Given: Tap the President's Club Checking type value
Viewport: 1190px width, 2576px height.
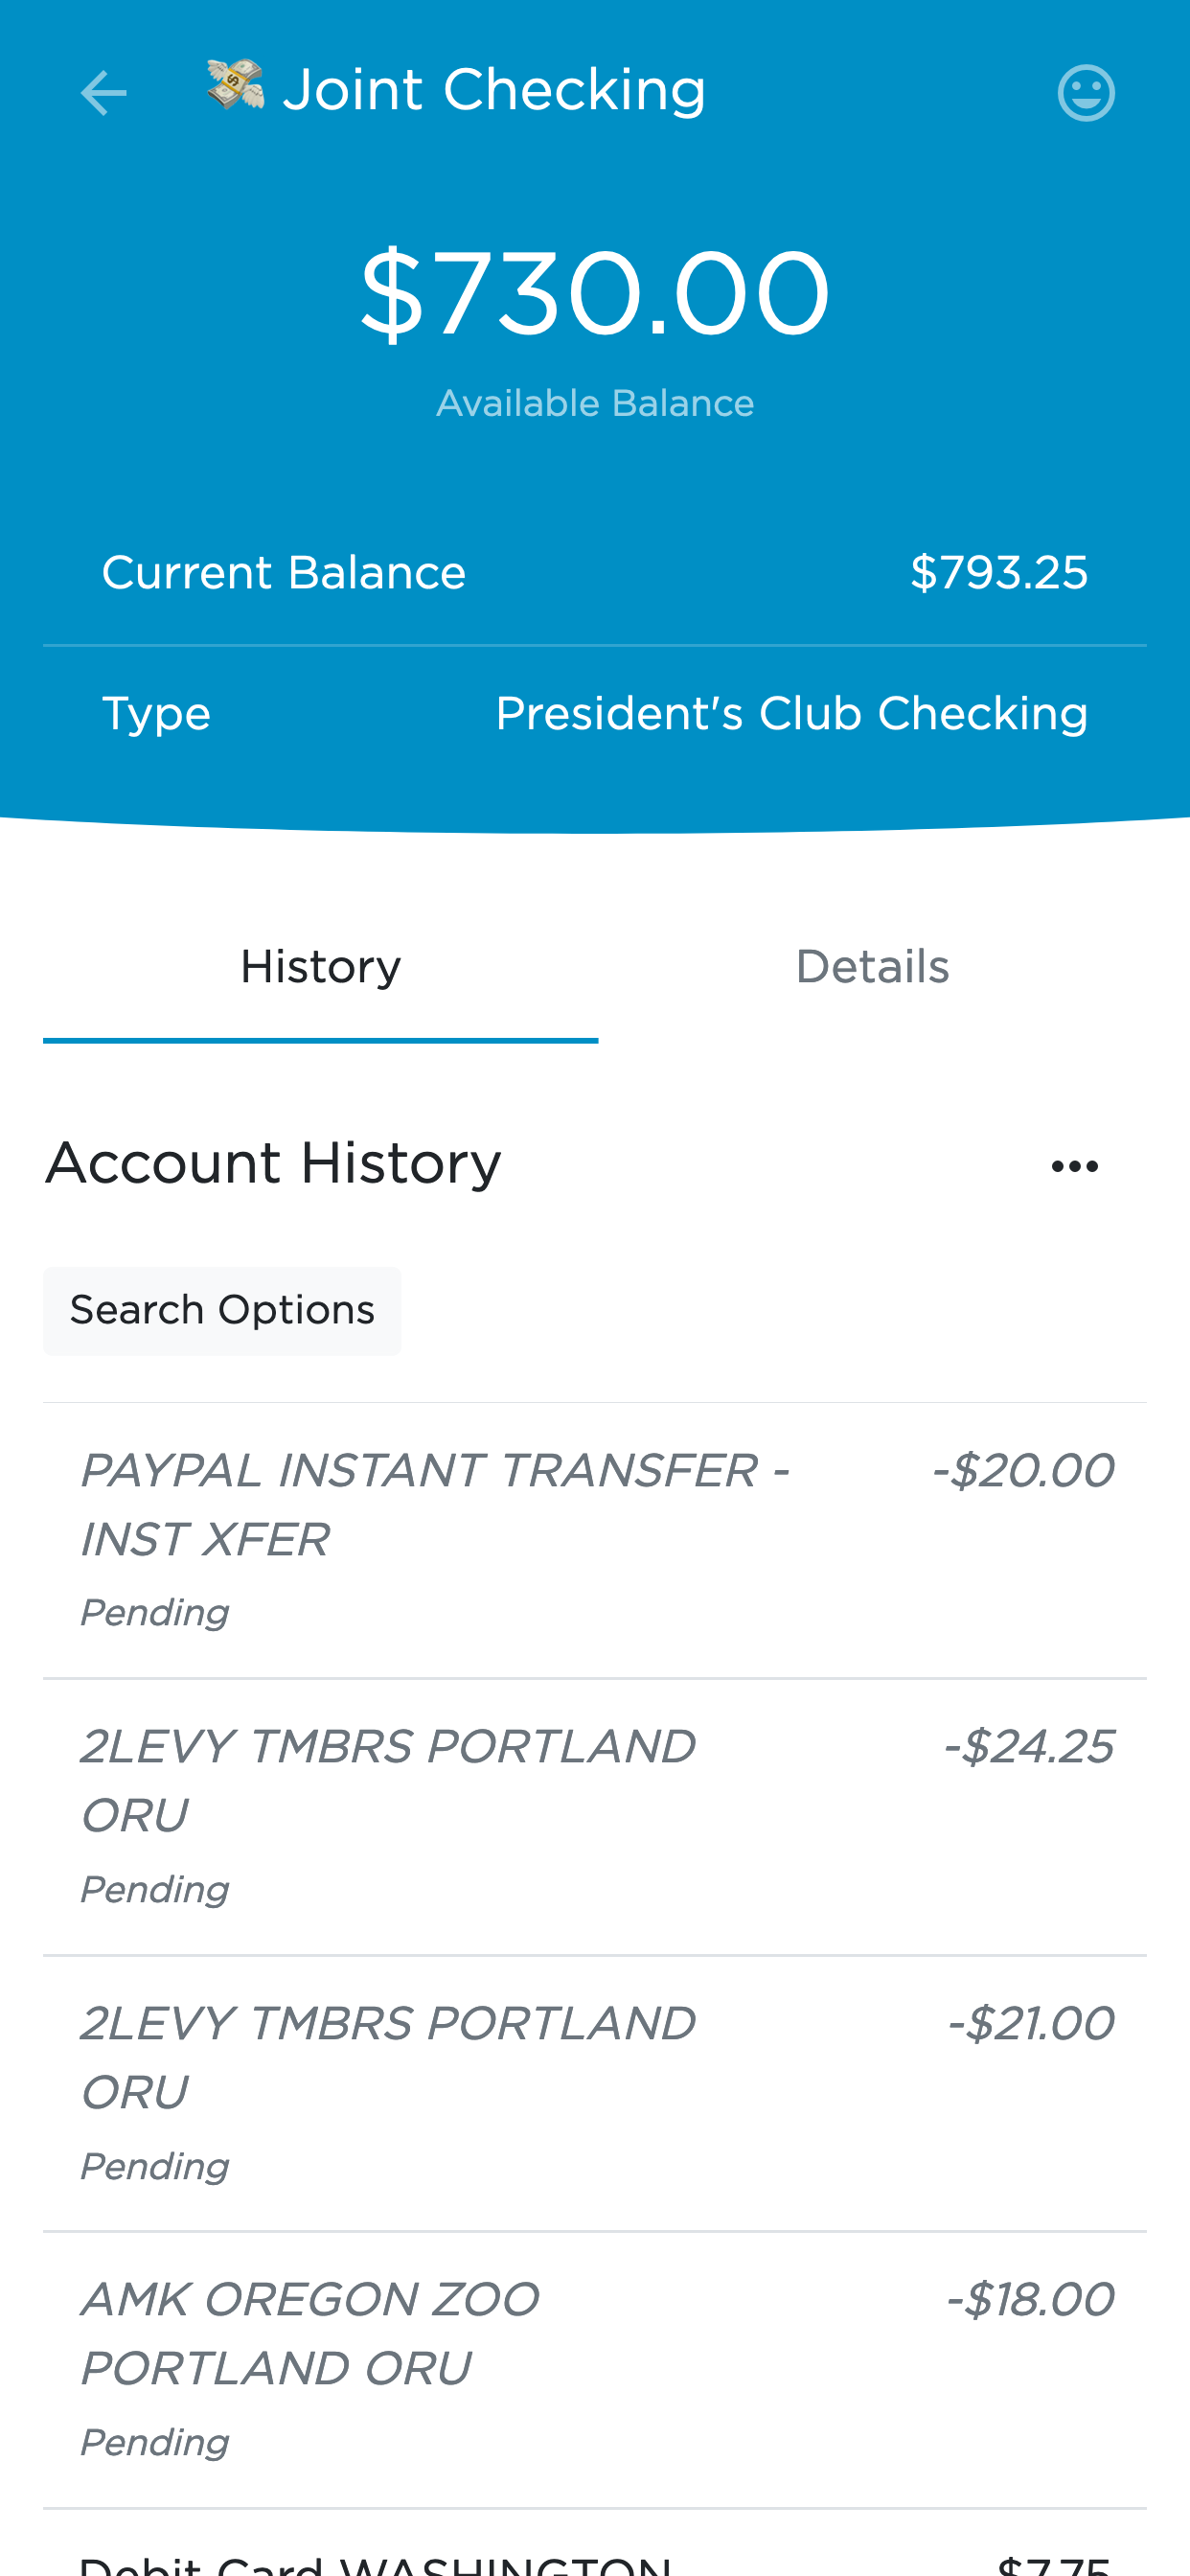Looking at the screenshot, I should [791, 714].
